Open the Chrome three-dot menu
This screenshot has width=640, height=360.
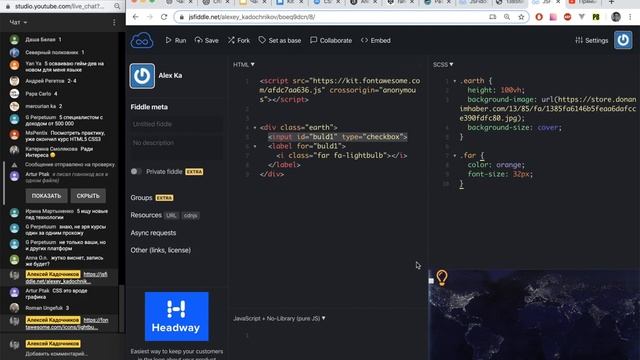[x=630, y=17]
